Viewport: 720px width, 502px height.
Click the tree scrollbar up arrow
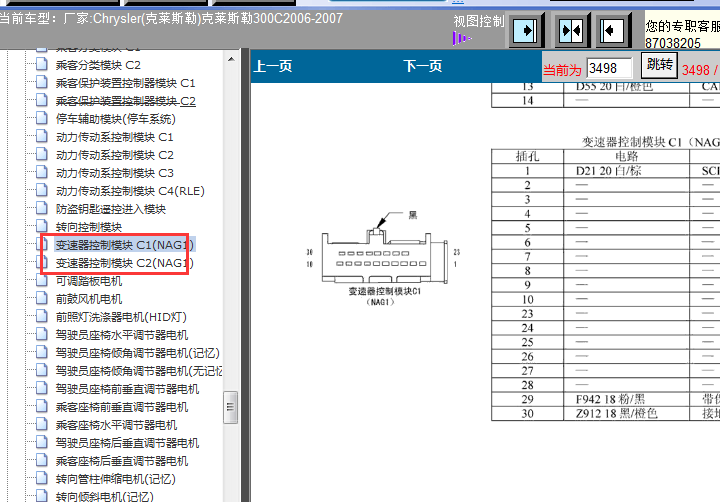(231, 59)
